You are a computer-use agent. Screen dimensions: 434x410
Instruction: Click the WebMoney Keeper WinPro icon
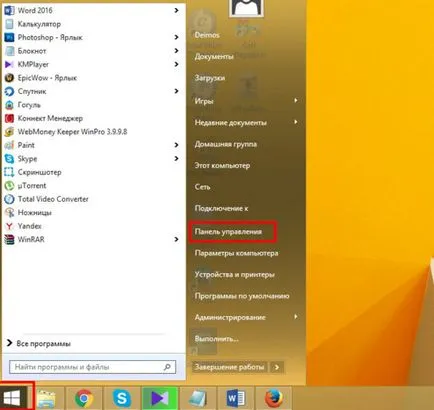9,132
